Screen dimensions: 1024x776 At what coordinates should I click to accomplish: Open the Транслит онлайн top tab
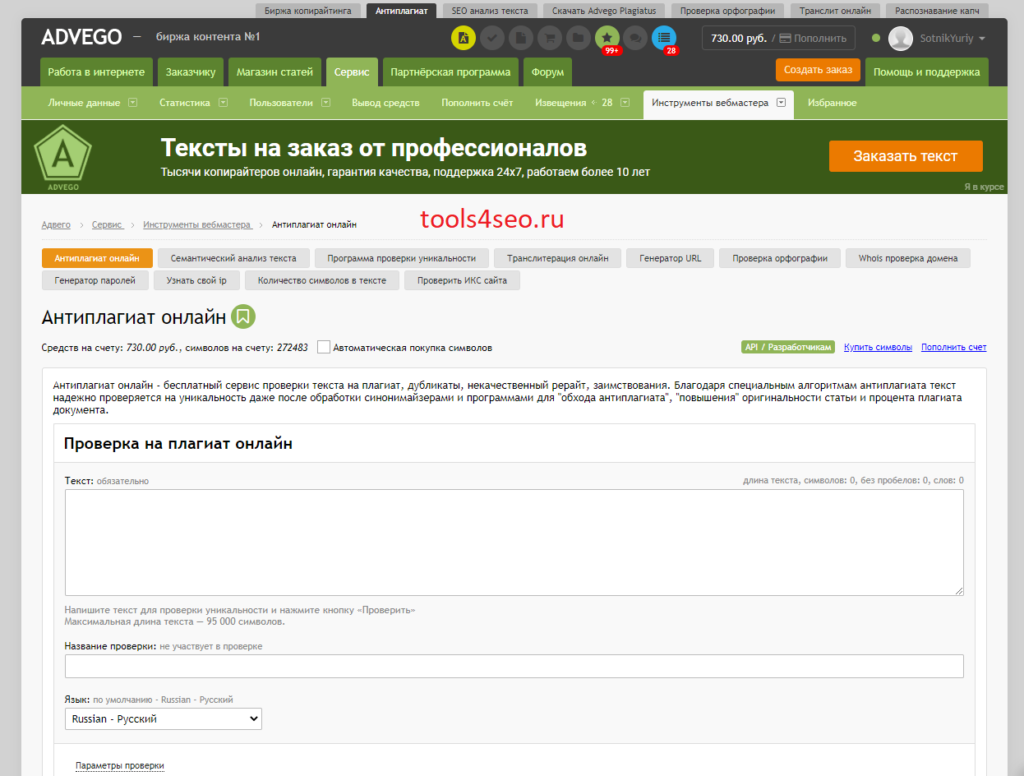[835, 10]
